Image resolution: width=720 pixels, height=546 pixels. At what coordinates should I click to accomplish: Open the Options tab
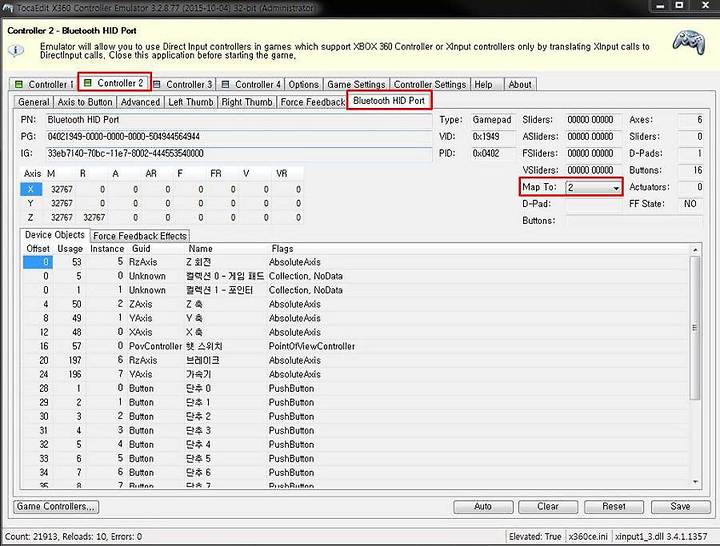pos(304,84)
